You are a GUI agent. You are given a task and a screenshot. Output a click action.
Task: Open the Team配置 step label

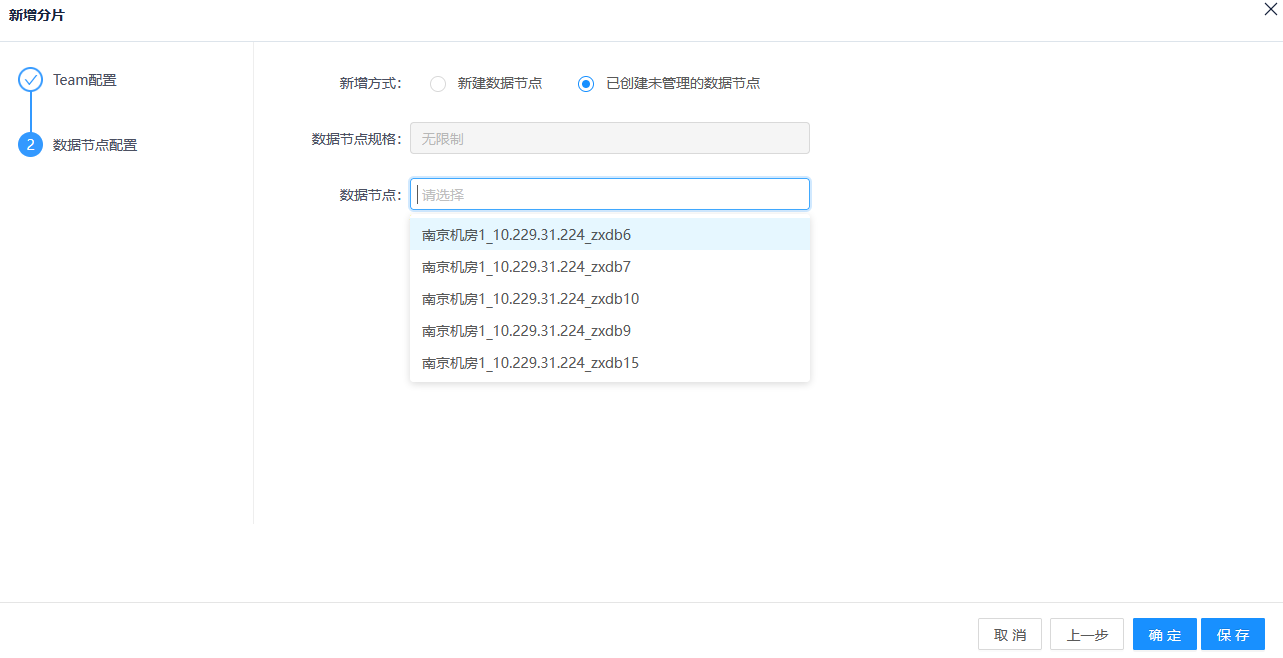85,80
